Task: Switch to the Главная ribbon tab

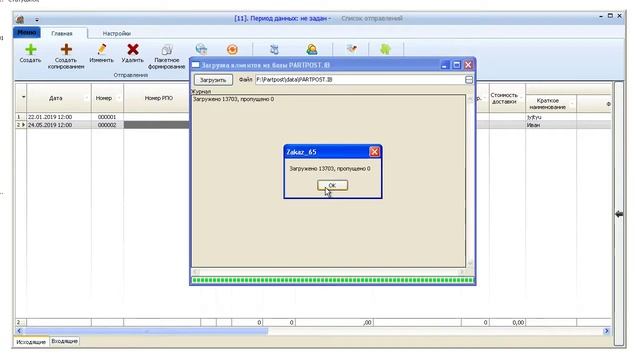Action: pyautogui.click(x=62, y=33)
